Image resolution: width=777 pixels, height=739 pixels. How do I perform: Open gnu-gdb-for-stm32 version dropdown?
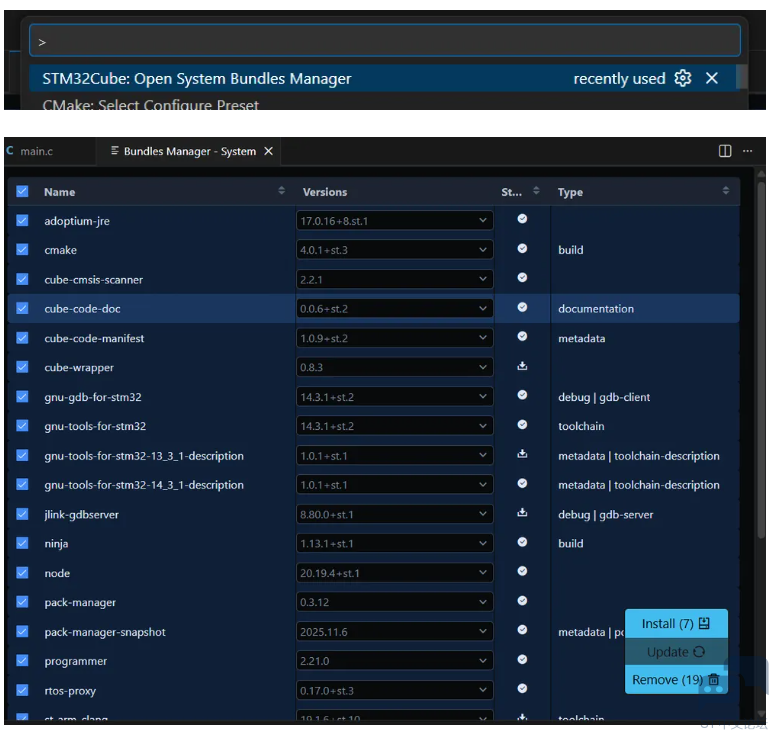(x=394, y=397)
